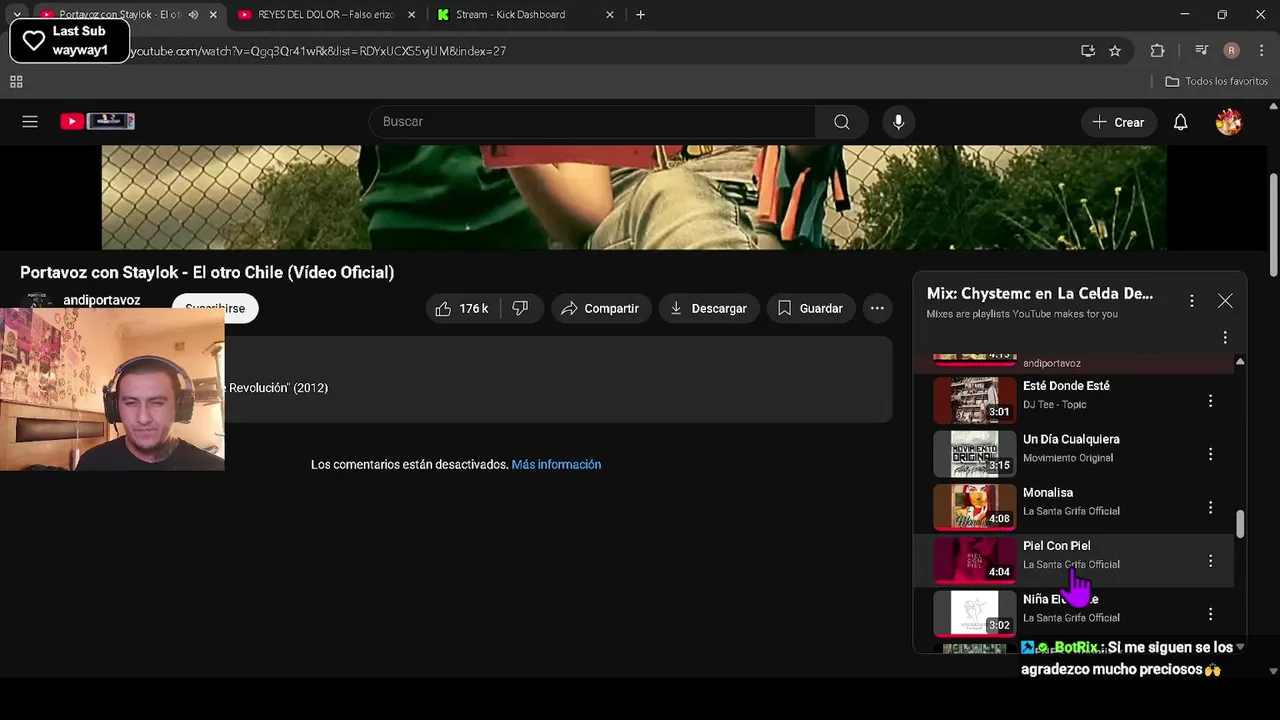Open the YouTube account avatar menu
1280x720 pixels.
(x=1229, y=122)
